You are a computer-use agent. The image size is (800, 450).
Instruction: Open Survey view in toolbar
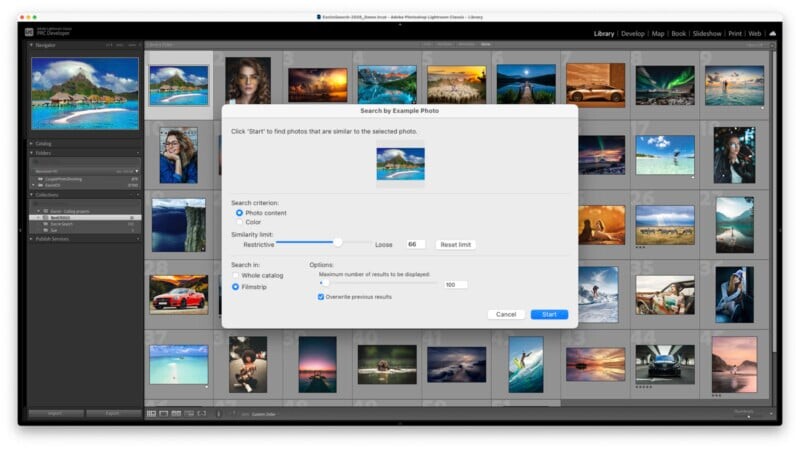tap(188, 413)
